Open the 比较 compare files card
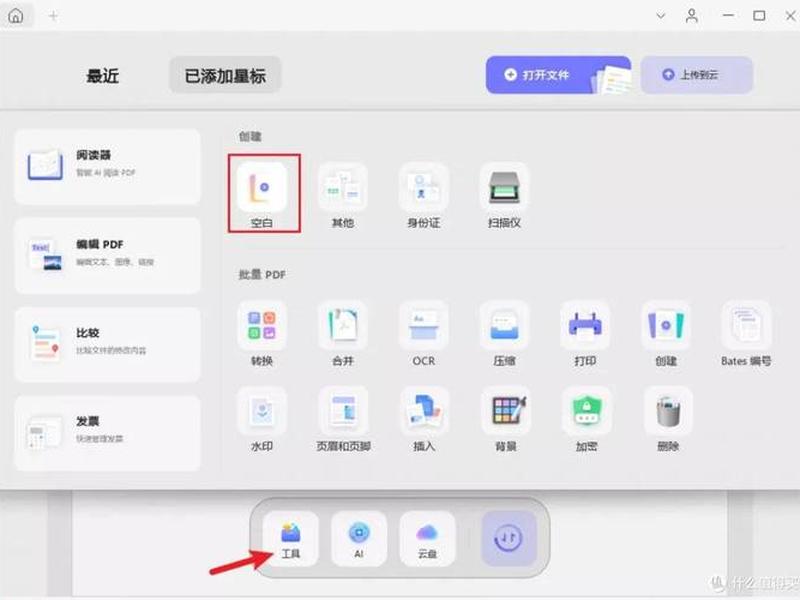Screen dimensions: 800x600 pyautogui.click(x=108, y=344)
